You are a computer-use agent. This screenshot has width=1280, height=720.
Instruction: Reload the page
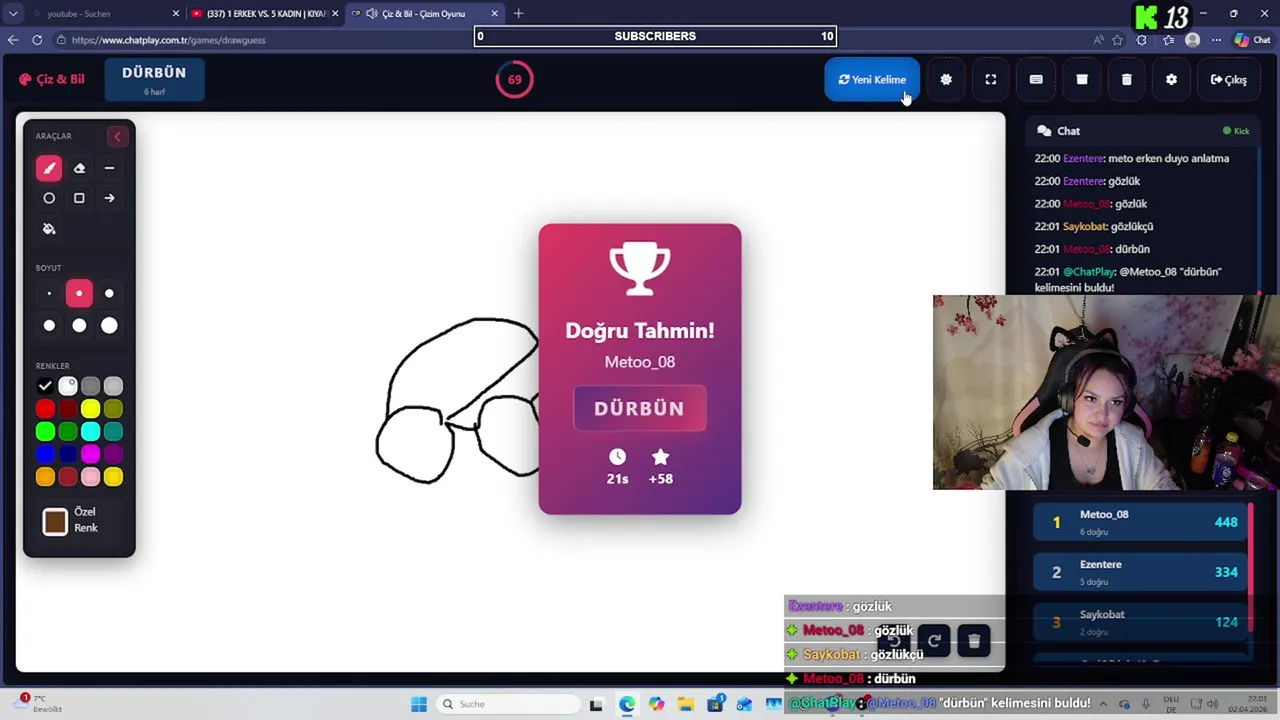point(37,40)
